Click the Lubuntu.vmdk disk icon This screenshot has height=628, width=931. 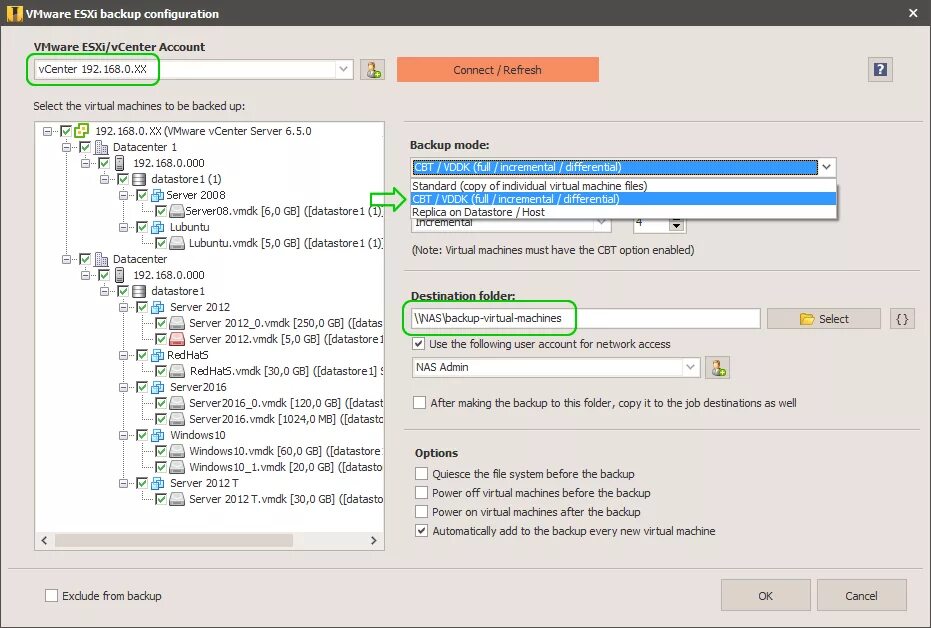[176, 243]
